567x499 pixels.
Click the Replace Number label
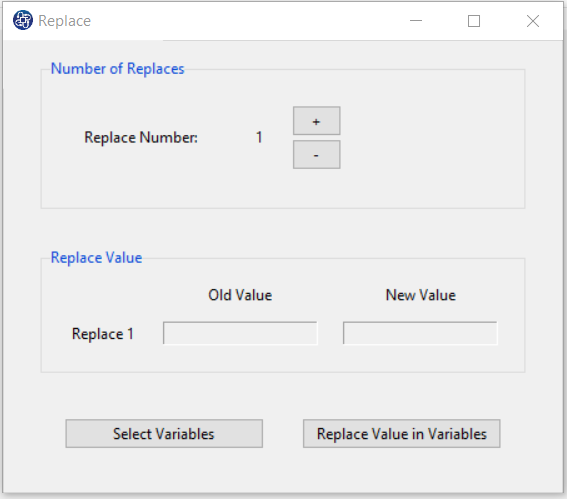(x=141, y=137)
